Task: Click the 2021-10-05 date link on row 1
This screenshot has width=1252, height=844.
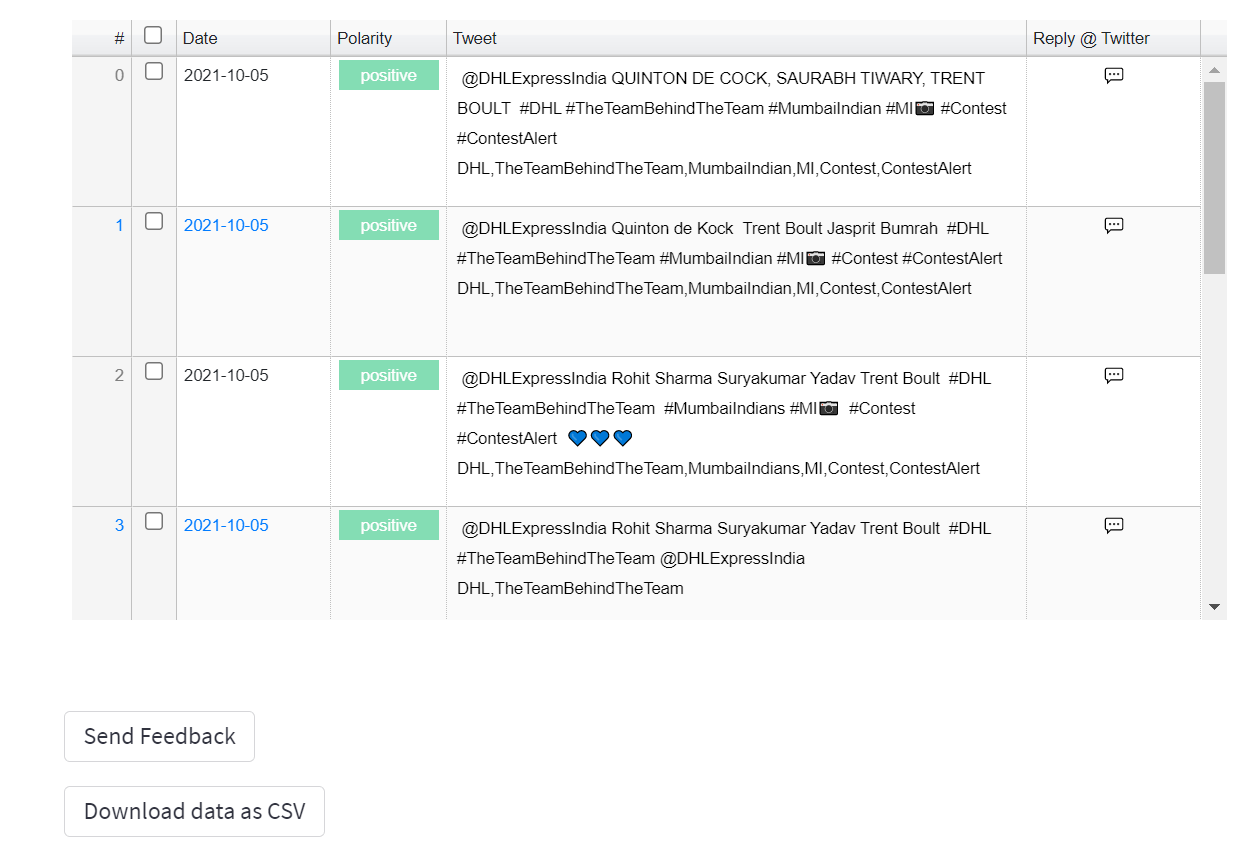Action: pyautogui.click(x=226, y=225)
